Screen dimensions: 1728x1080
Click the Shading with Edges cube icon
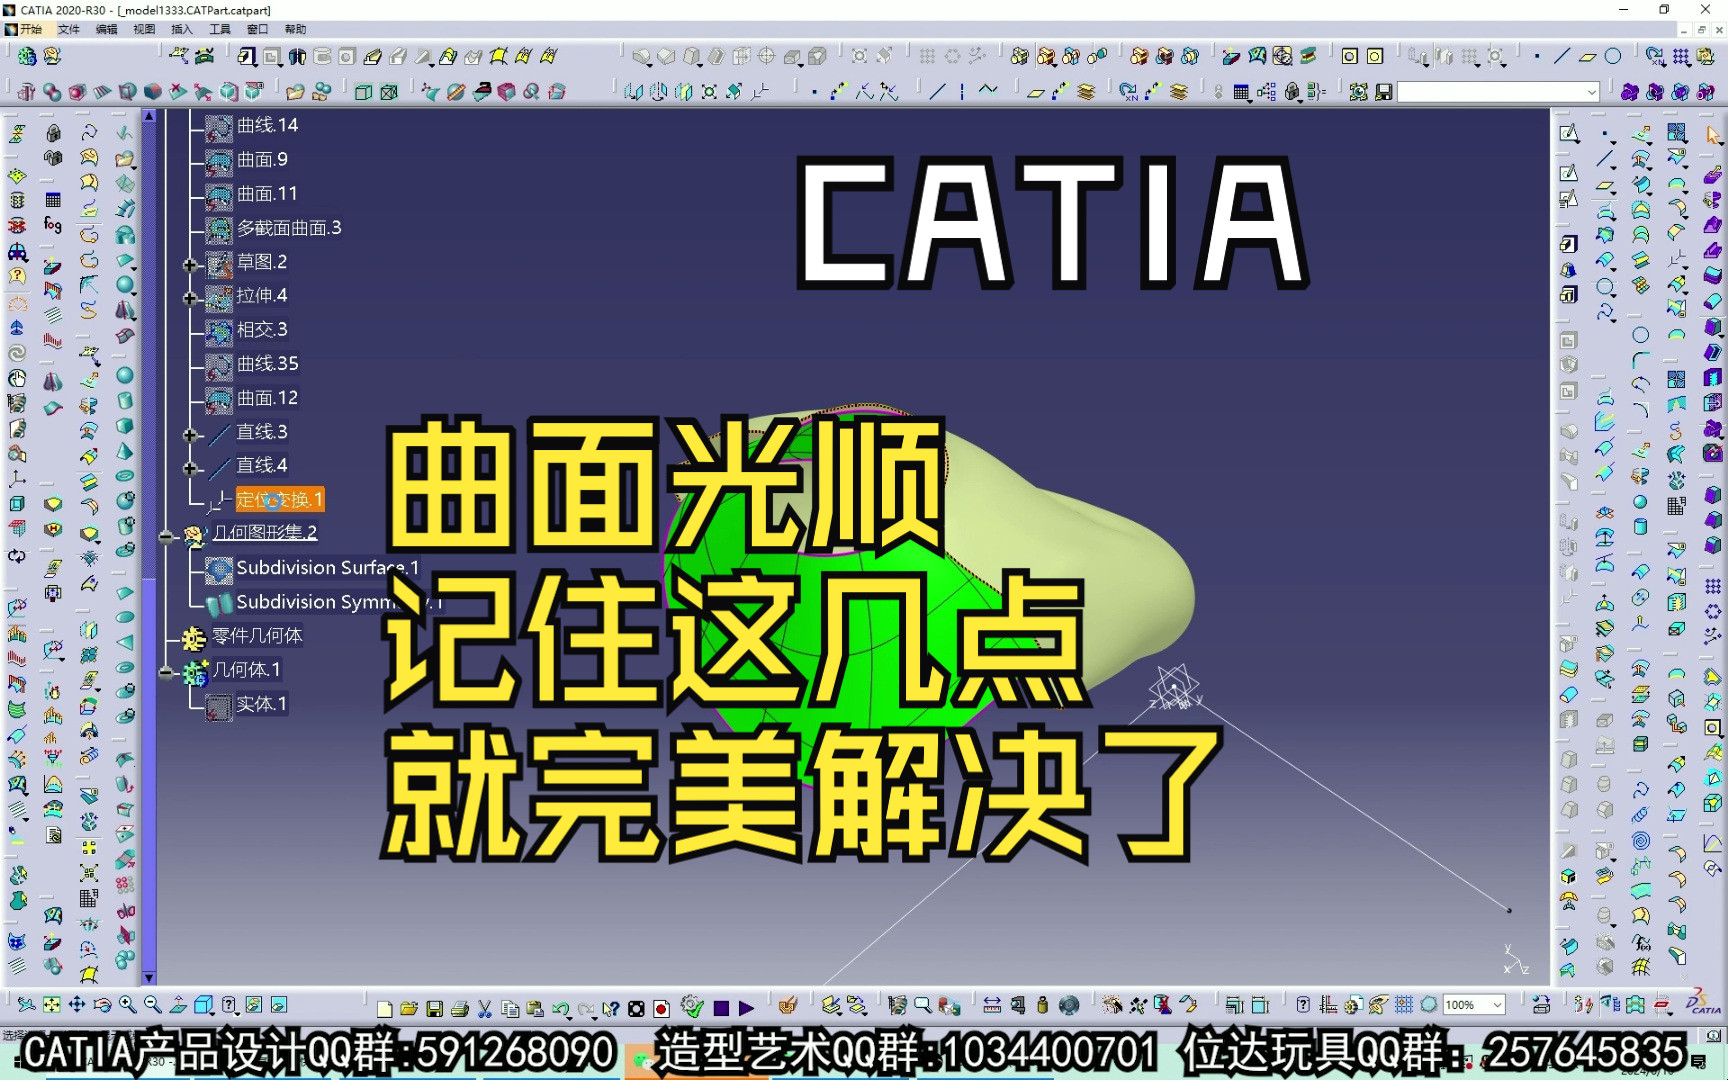(x=363, y=92)
